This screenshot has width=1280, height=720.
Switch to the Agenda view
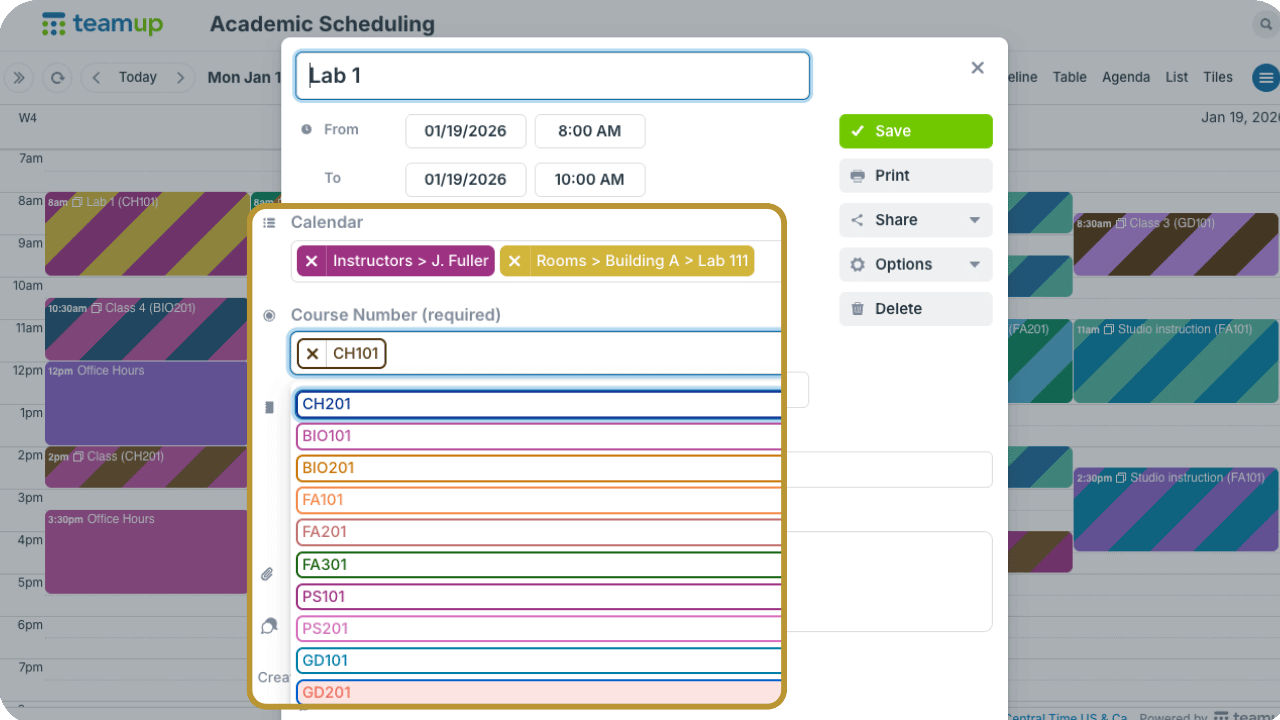pos(1125,77)
